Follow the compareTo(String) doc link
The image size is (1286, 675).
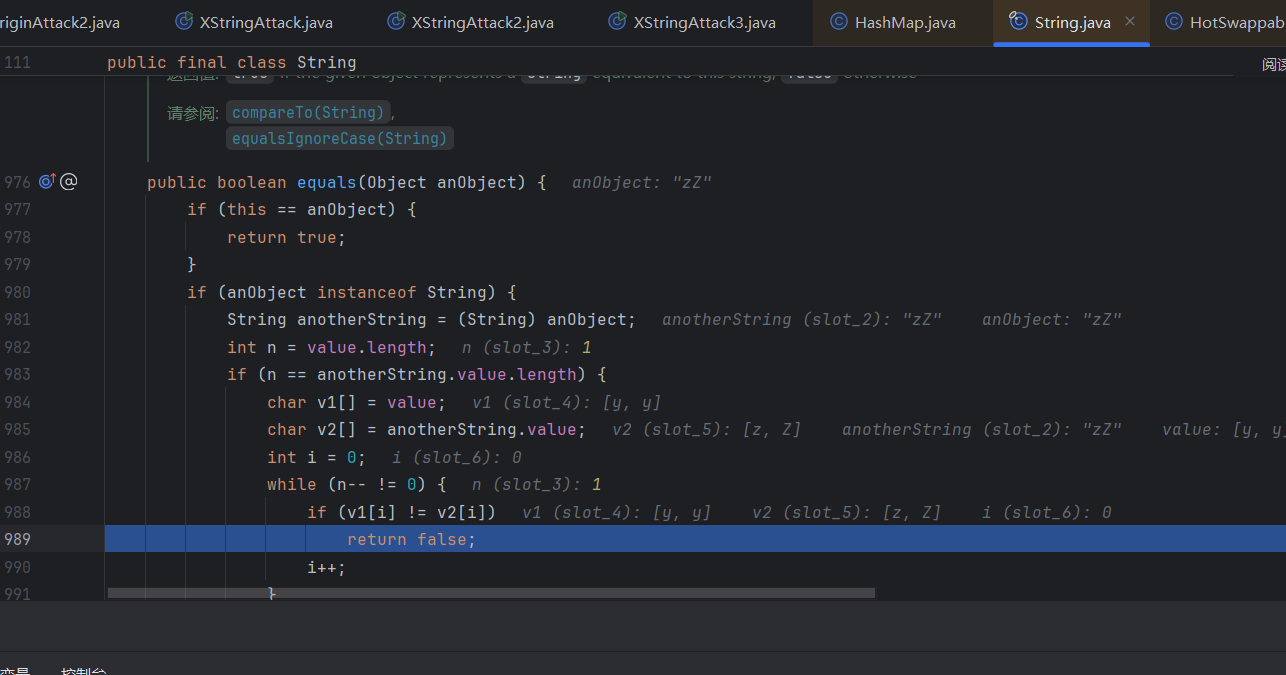tap(308, 113)
